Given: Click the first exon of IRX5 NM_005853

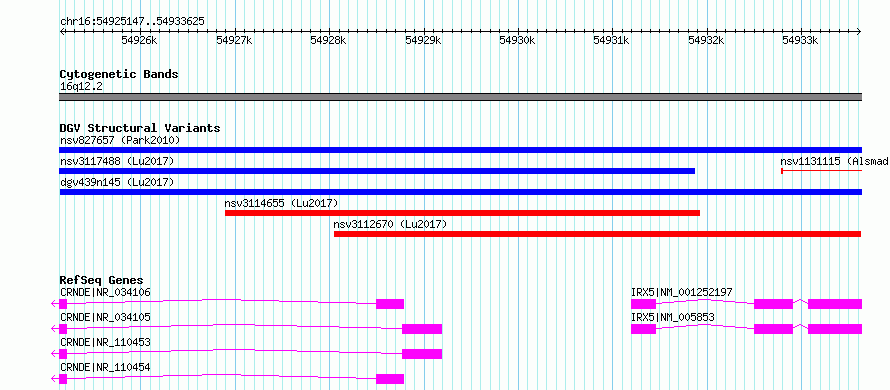Looking at the screenshot, I should [643, 329].
